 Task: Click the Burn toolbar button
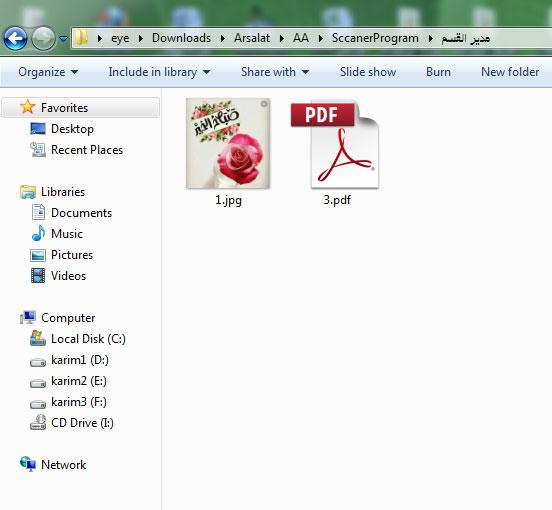438,72
